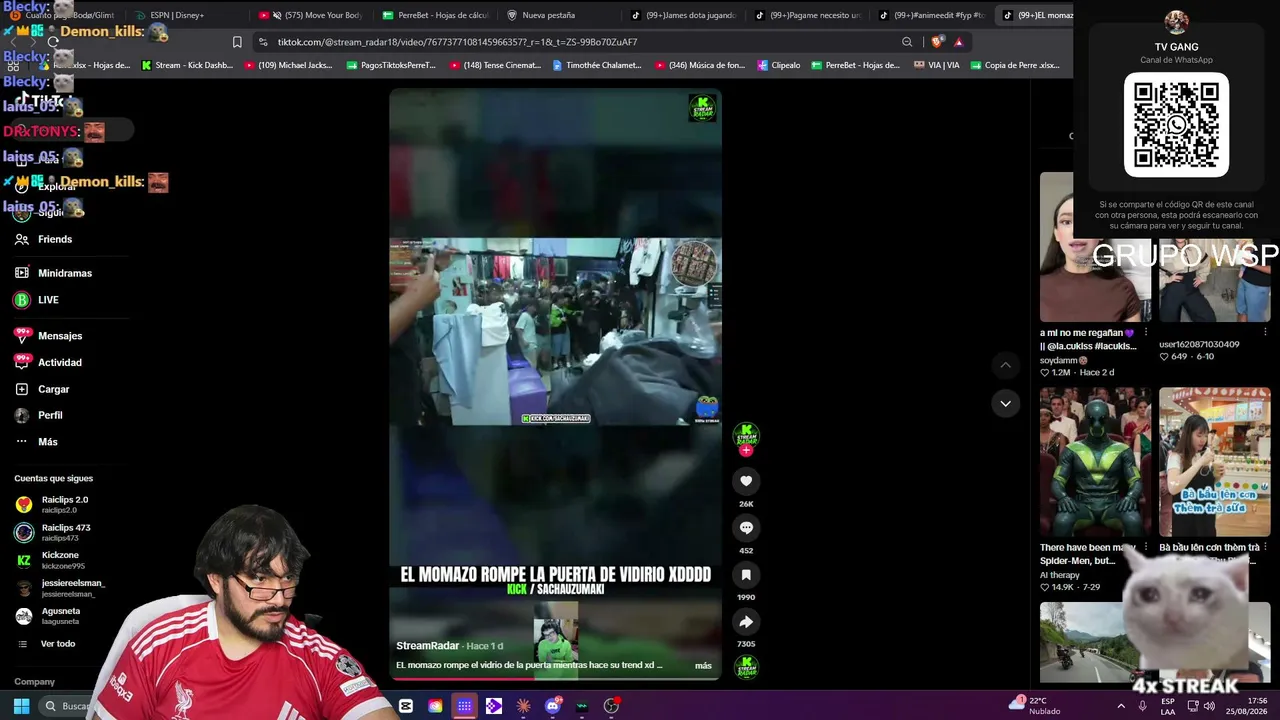Open OBS Studio from the taskbar
The height and width of the screenshot is (720, 1280).
tap(611, 706)
